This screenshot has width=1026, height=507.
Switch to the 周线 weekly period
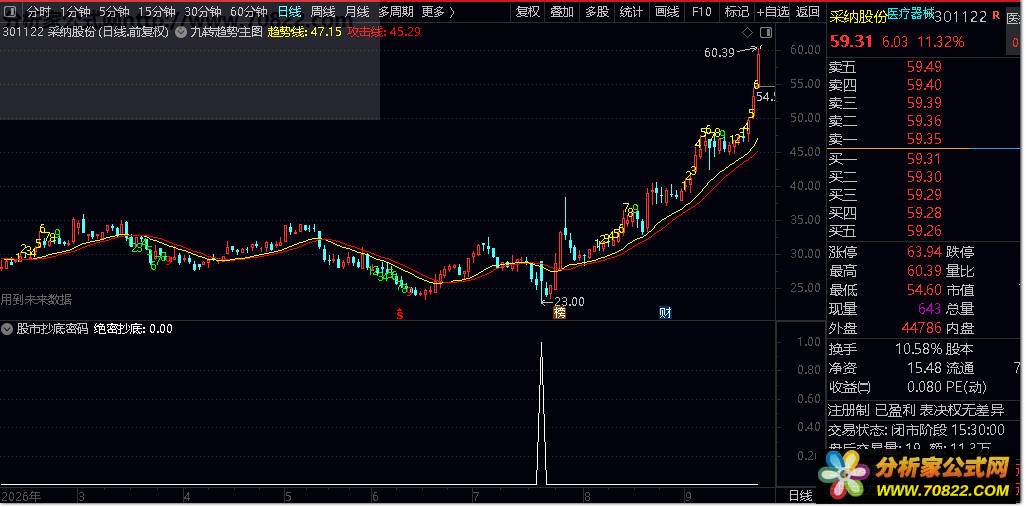pyautogui.click(x=323, y=12)
